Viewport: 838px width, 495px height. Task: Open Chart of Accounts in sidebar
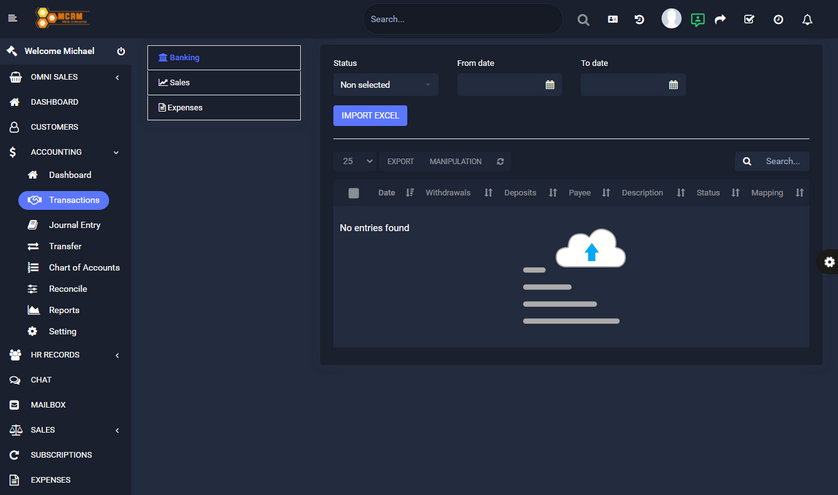(84, 268)
